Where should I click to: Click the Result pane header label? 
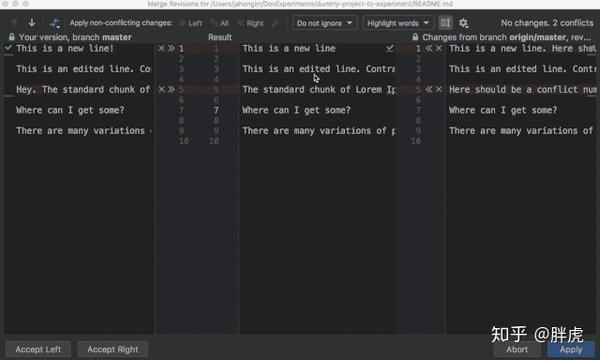(x=220, y=37)
